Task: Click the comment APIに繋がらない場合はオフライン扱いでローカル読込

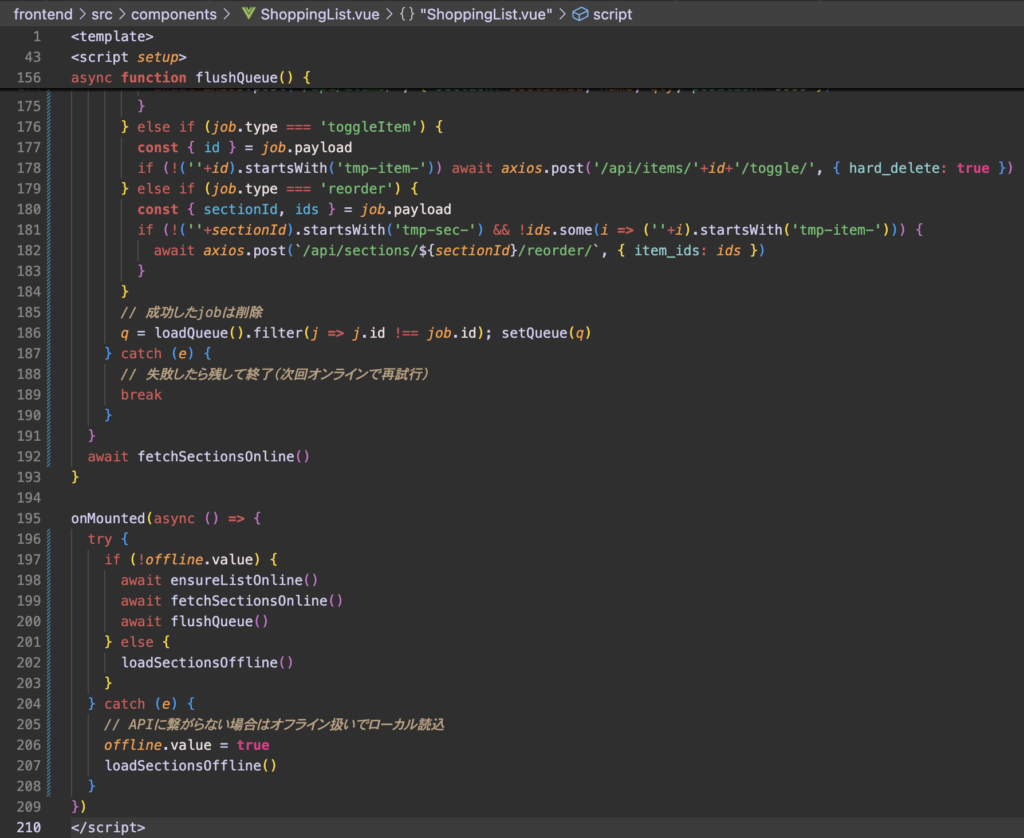Action: (274, 724)
